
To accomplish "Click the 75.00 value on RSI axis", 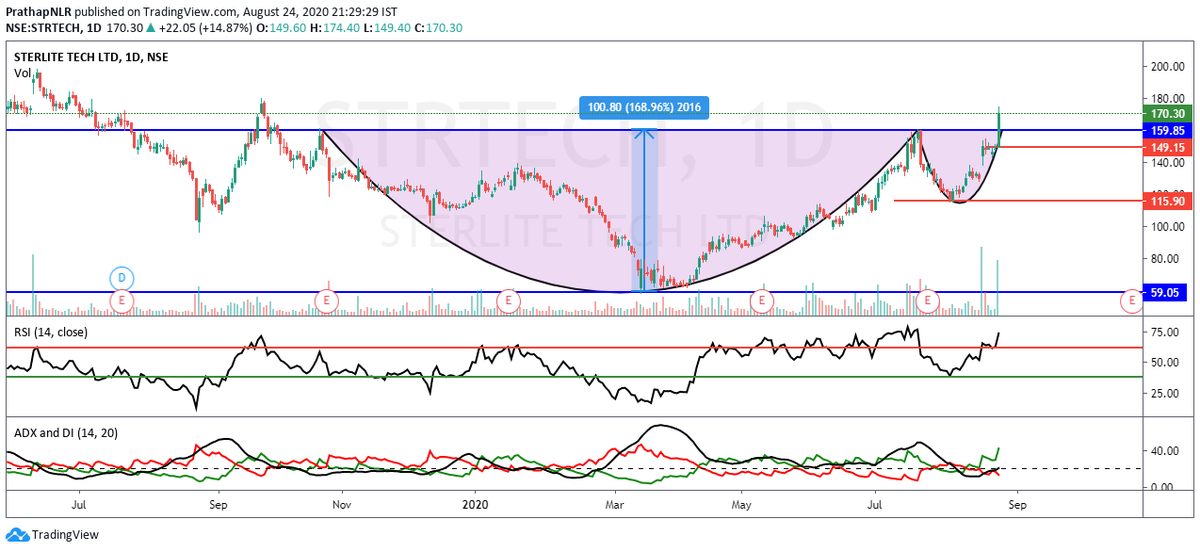I will (1166, 333).
